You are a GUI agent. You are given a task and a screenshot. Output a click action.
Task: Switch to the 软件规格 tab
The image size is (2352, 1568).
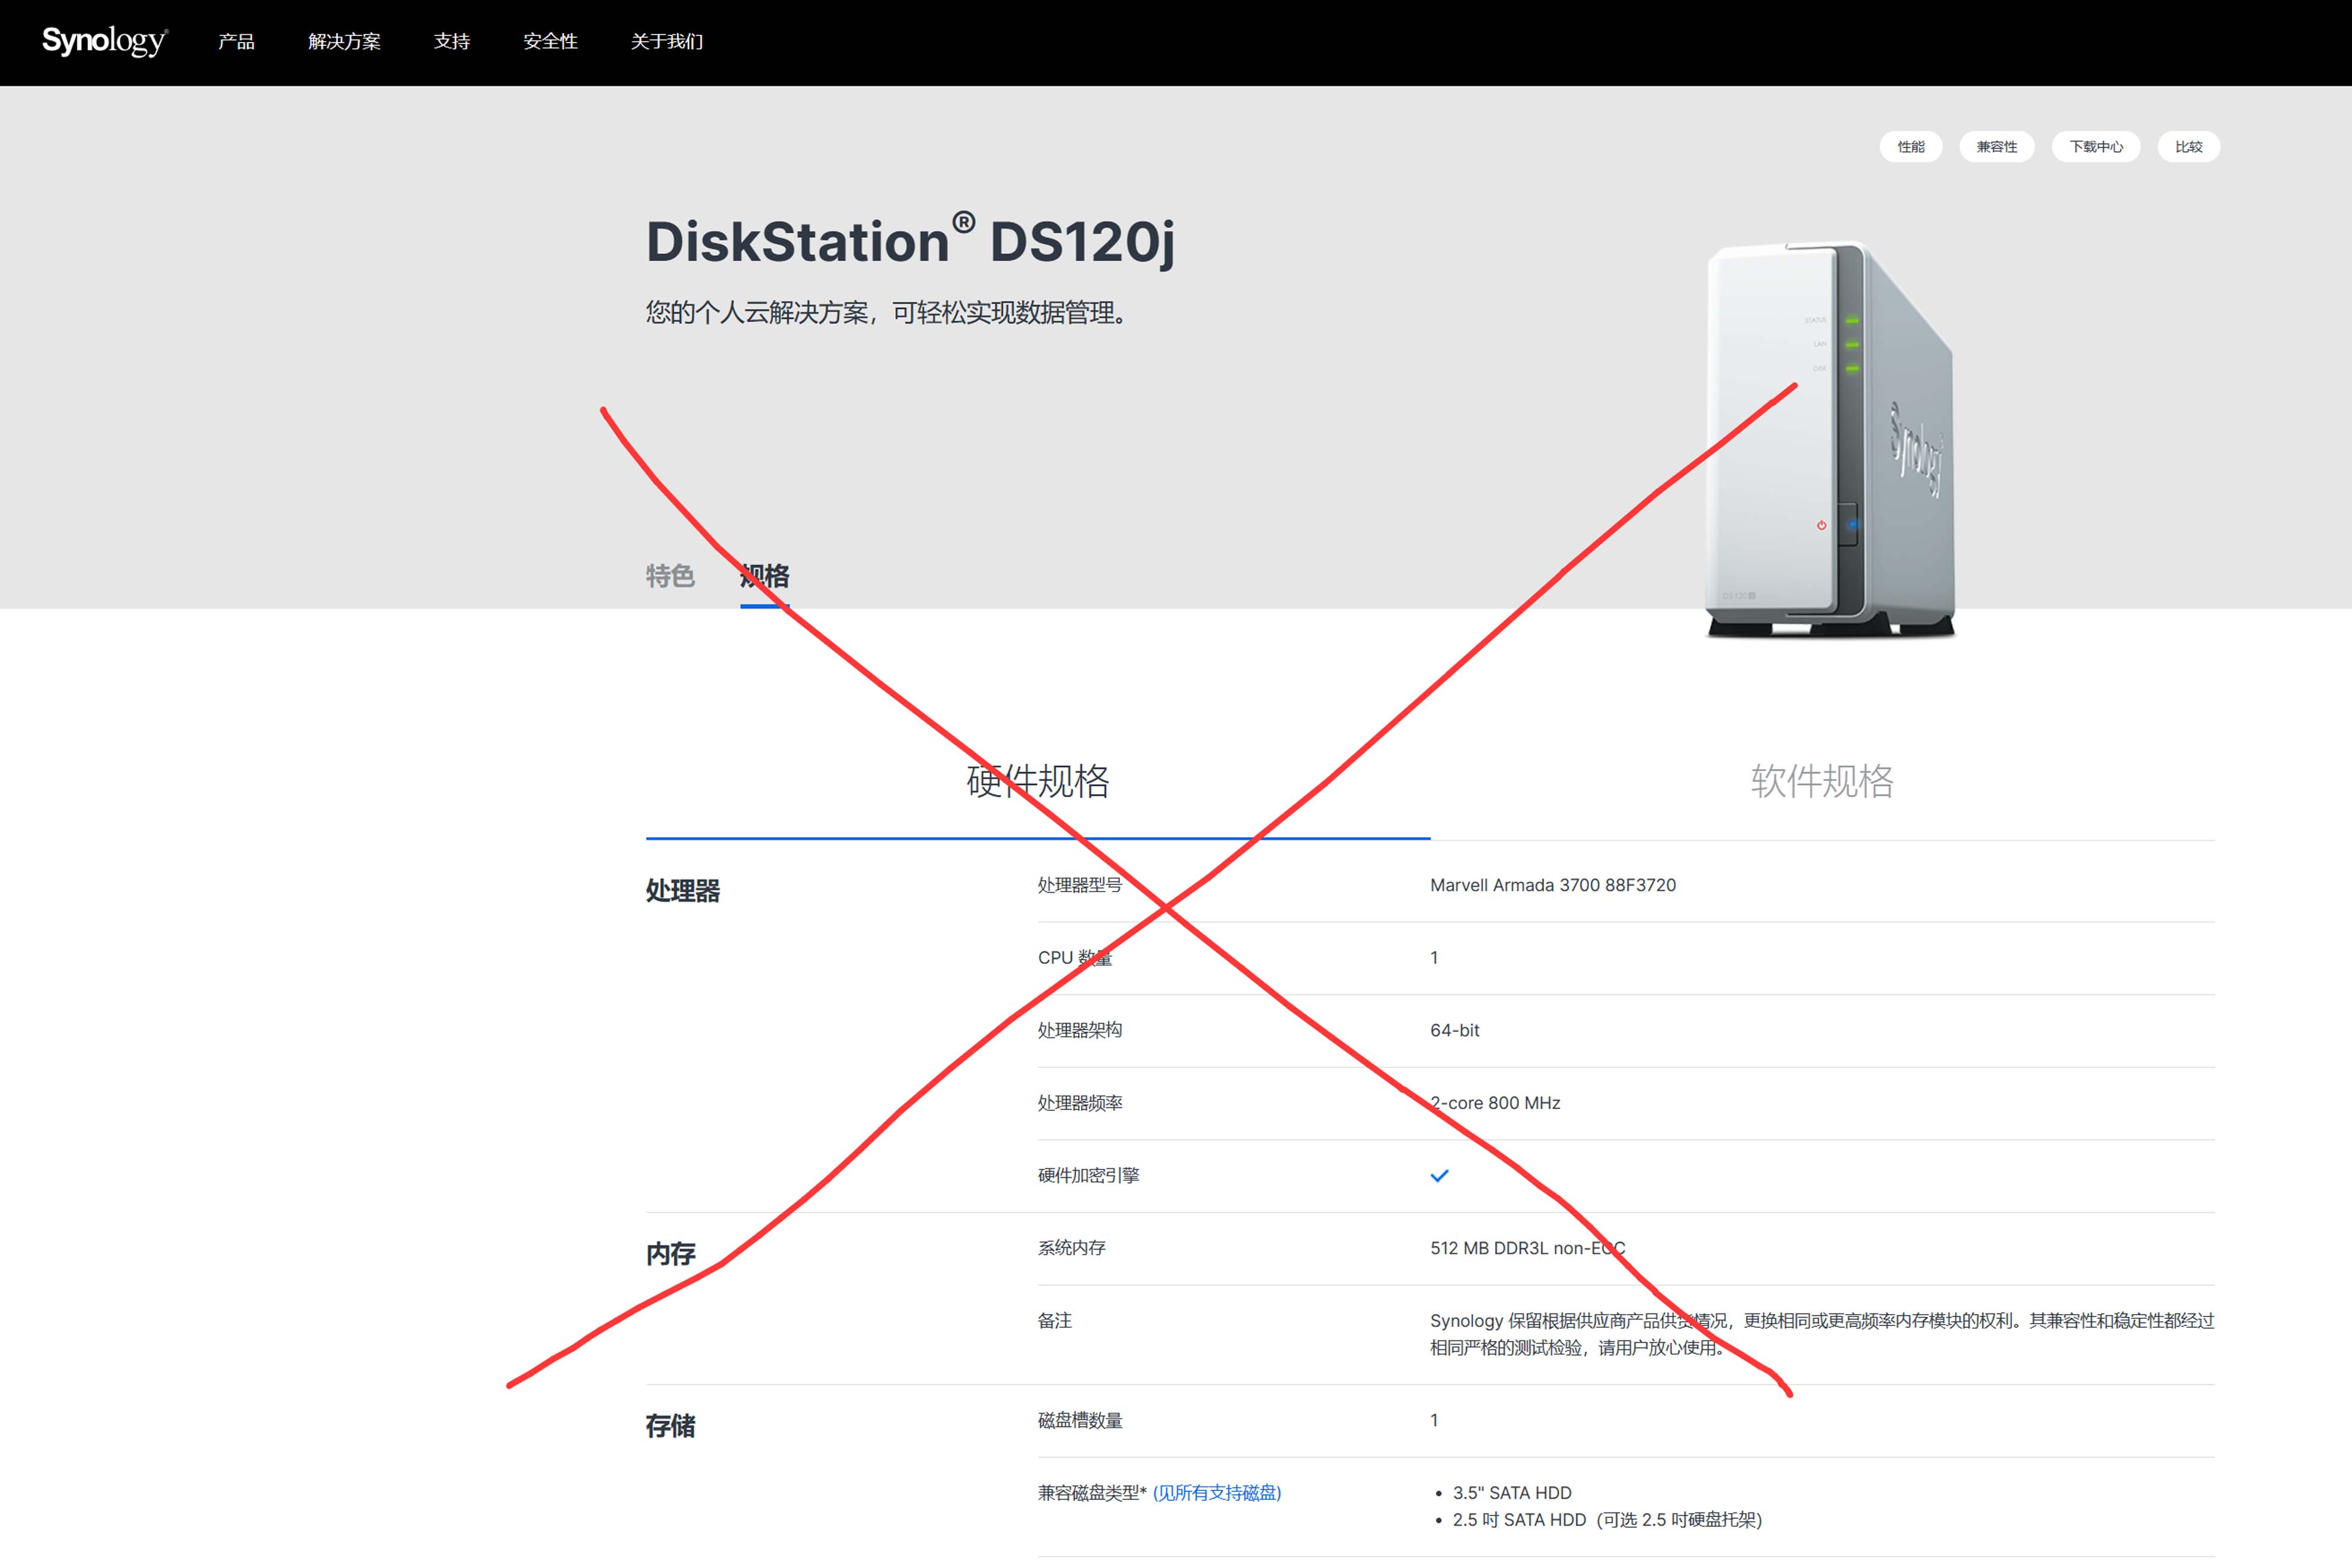pyautogui.click(x=1822, y=781)
